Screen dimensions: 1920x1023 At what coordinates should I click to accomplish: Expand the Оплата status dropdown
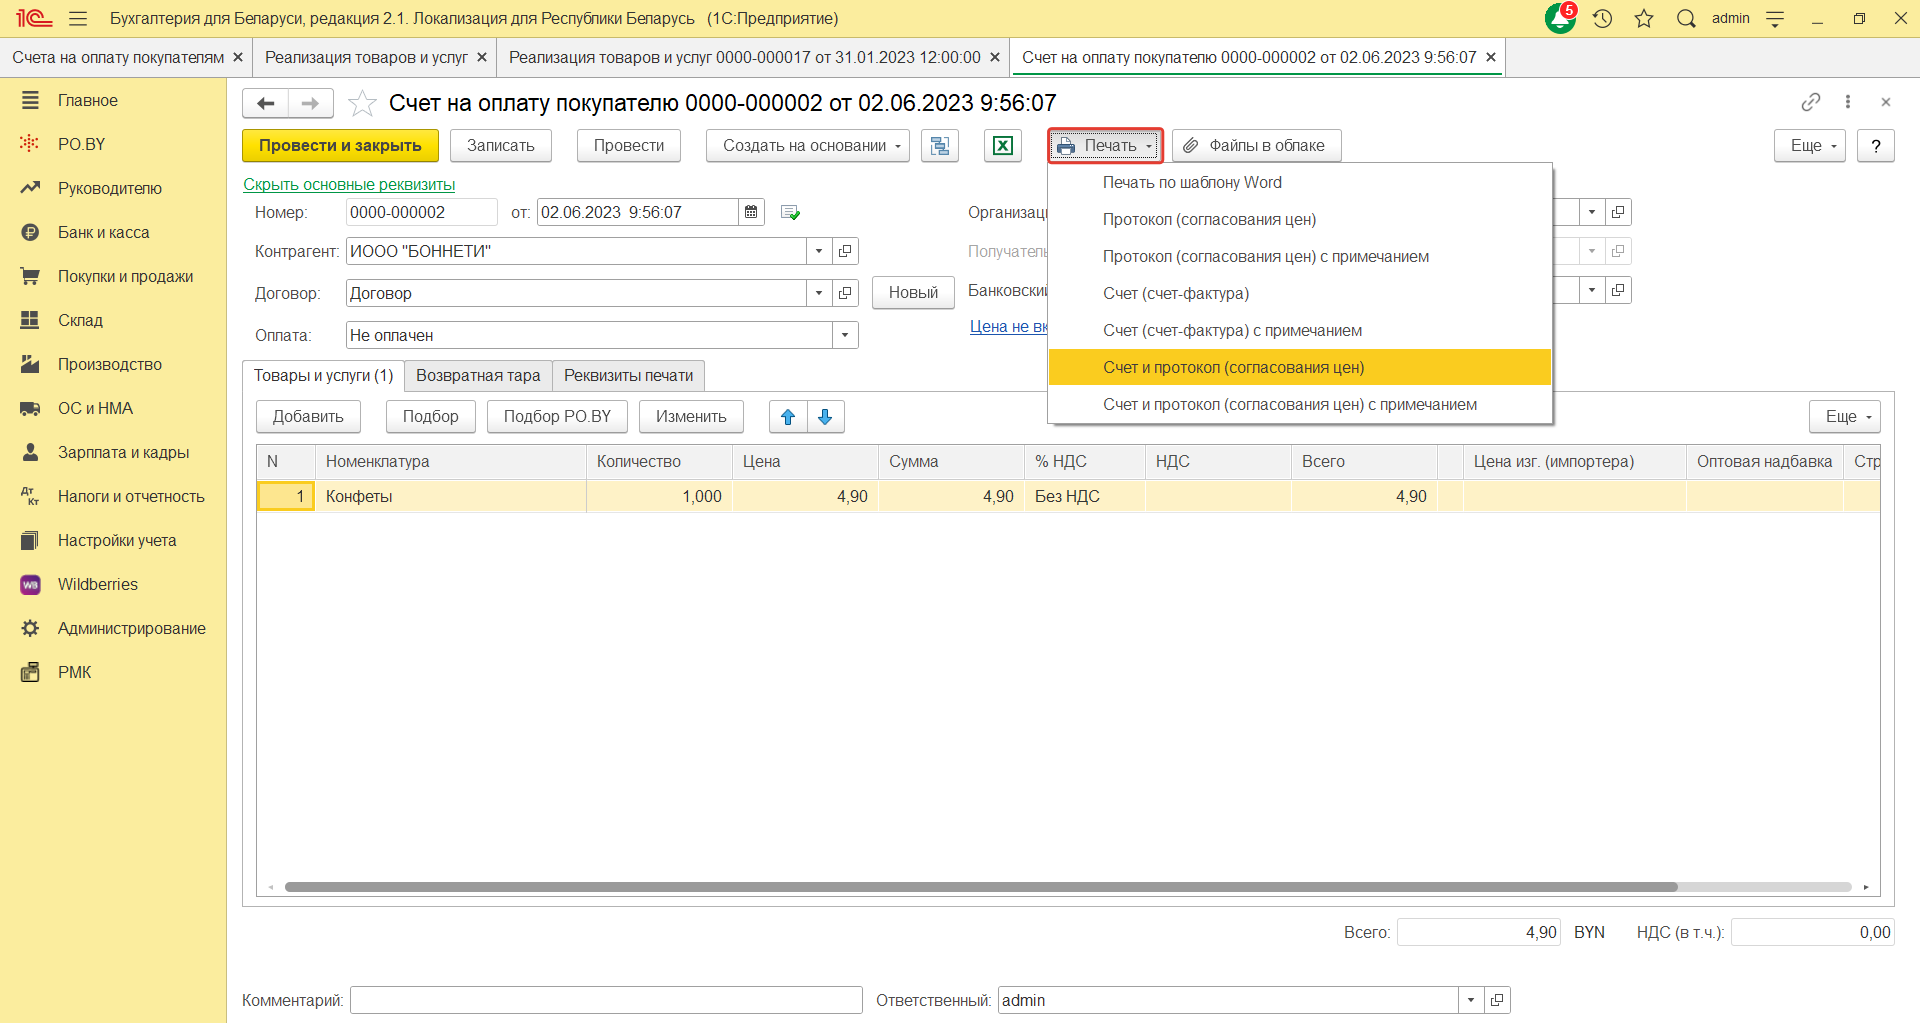pyautogui.click(x=845, y=335)
